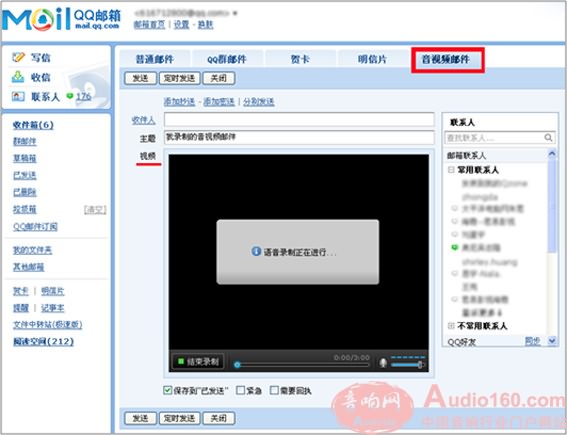Viewport: 567px width, 435px height.
Task: Expand the 不常用联系人 group
Action: (x=451, y=326)
